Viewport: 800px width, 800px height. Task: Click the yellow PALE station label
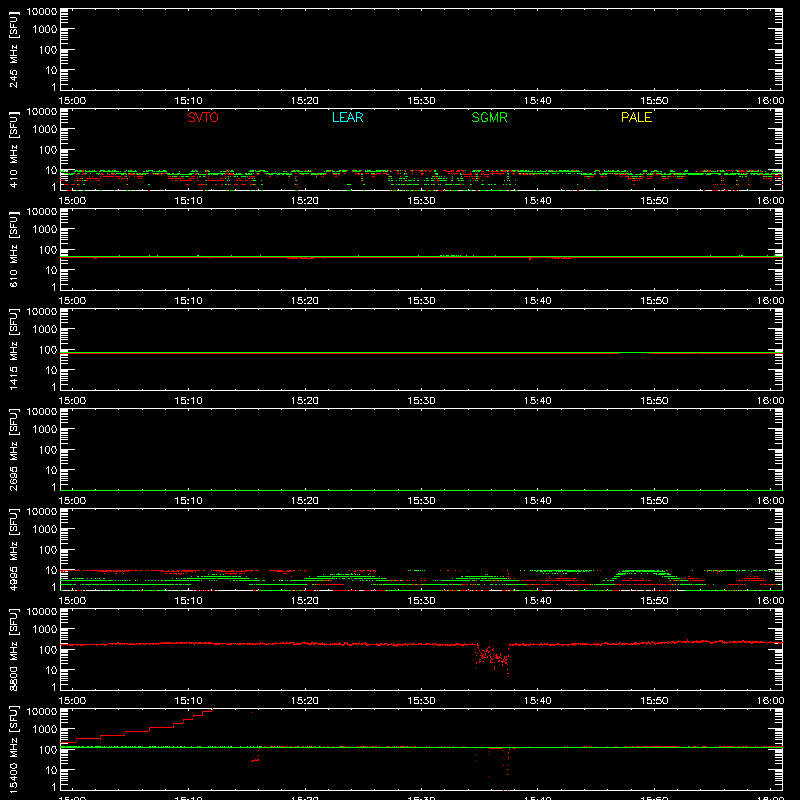click(636, 117)
